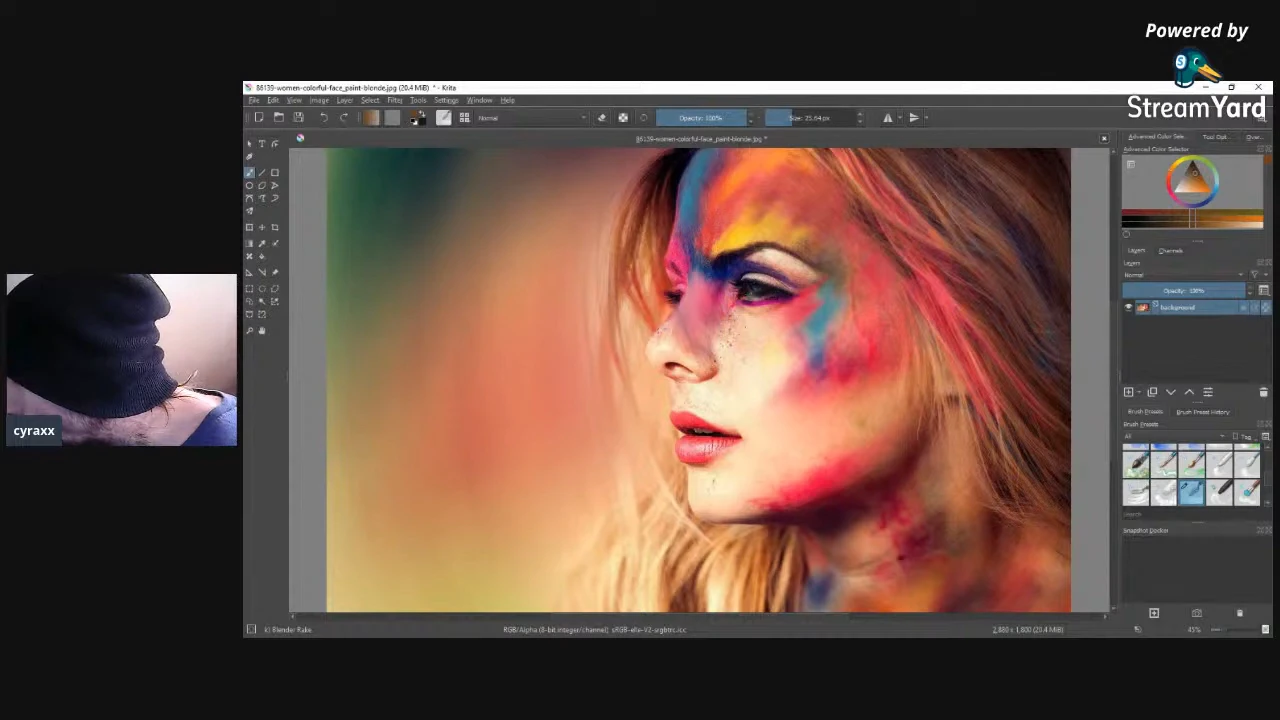The image size is (1280, 720).
Task: Select the Line tool
Action: [x=262, y=173]
